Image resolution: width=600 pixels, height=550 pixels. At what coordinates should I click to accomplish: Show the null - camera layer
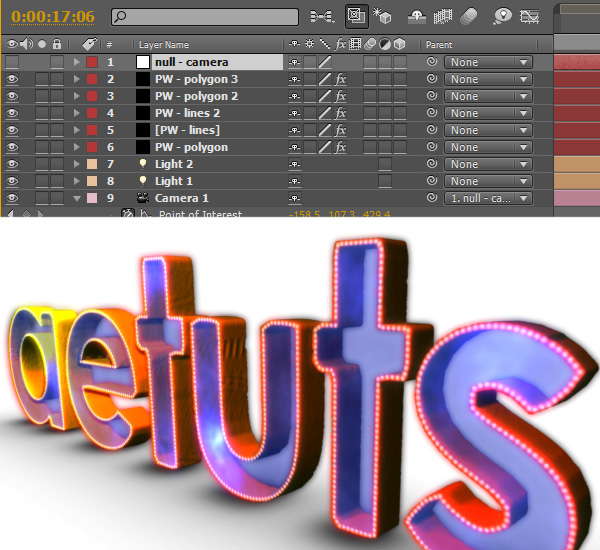tap(12, 62)
